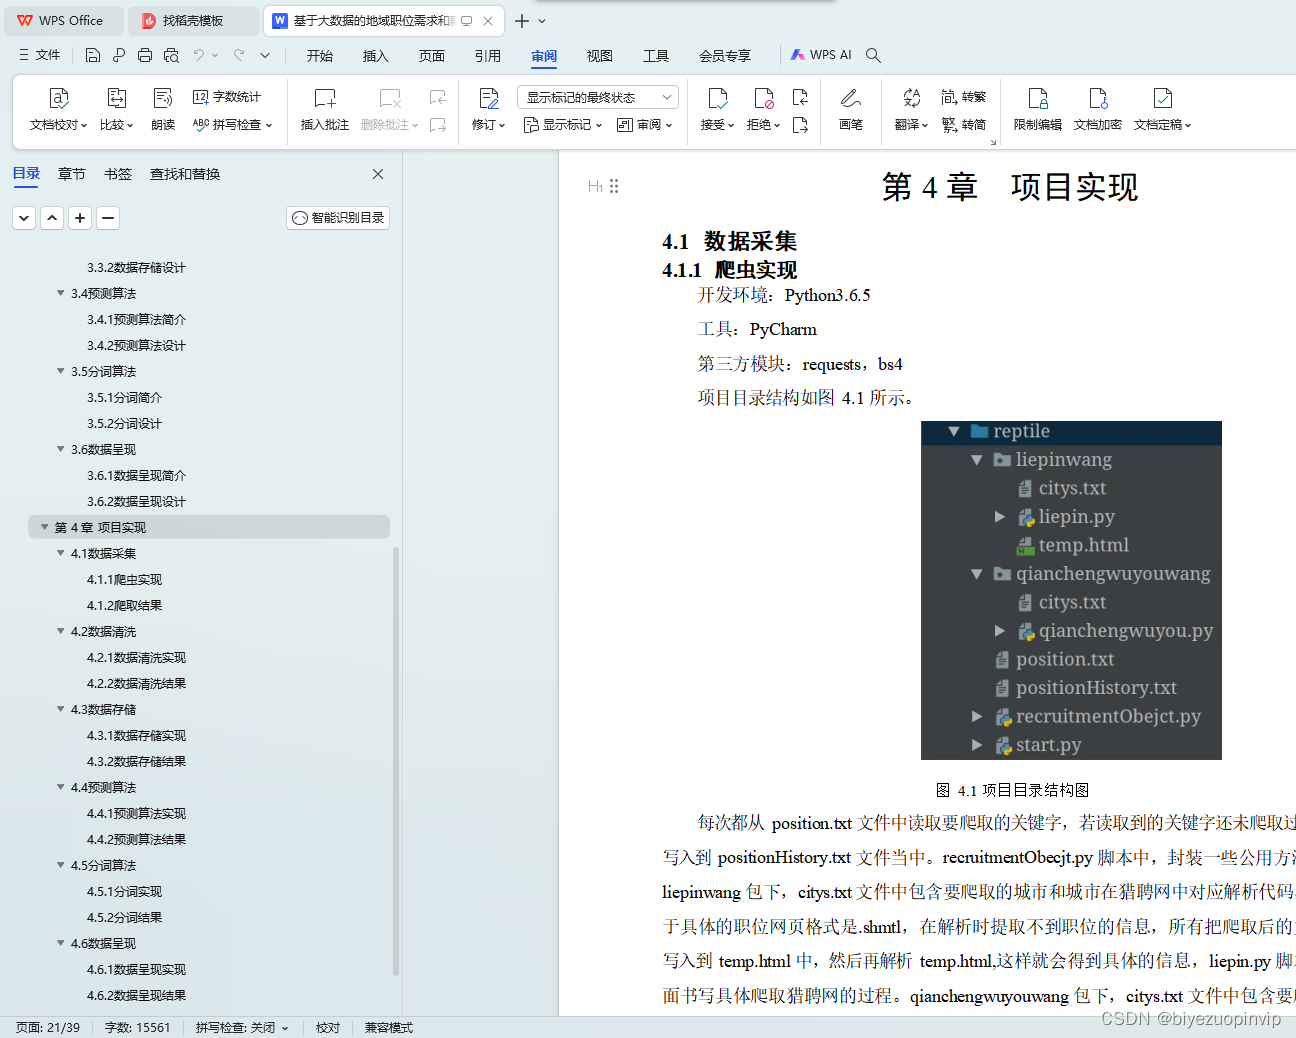1296x1038 pixels.
Task: Enable 限制编辑 restricted editing
Action: (x=1037, y=110)
